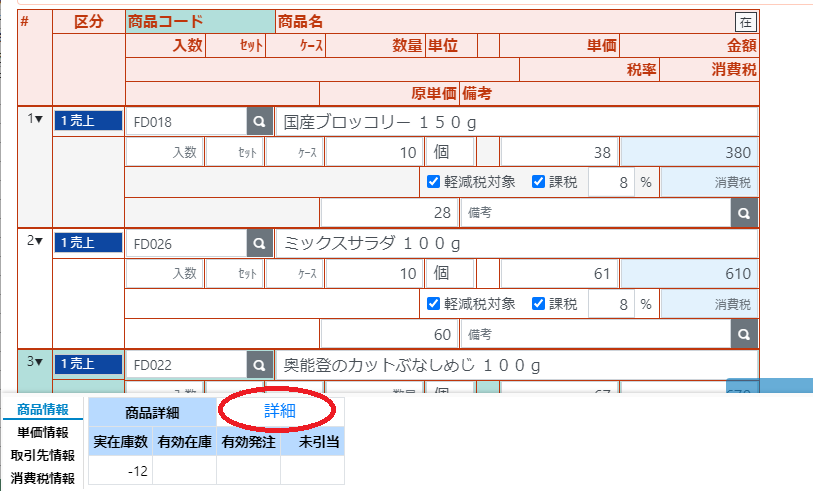Click cost price field showing 60
813x491 pixels.
[389, 334]
